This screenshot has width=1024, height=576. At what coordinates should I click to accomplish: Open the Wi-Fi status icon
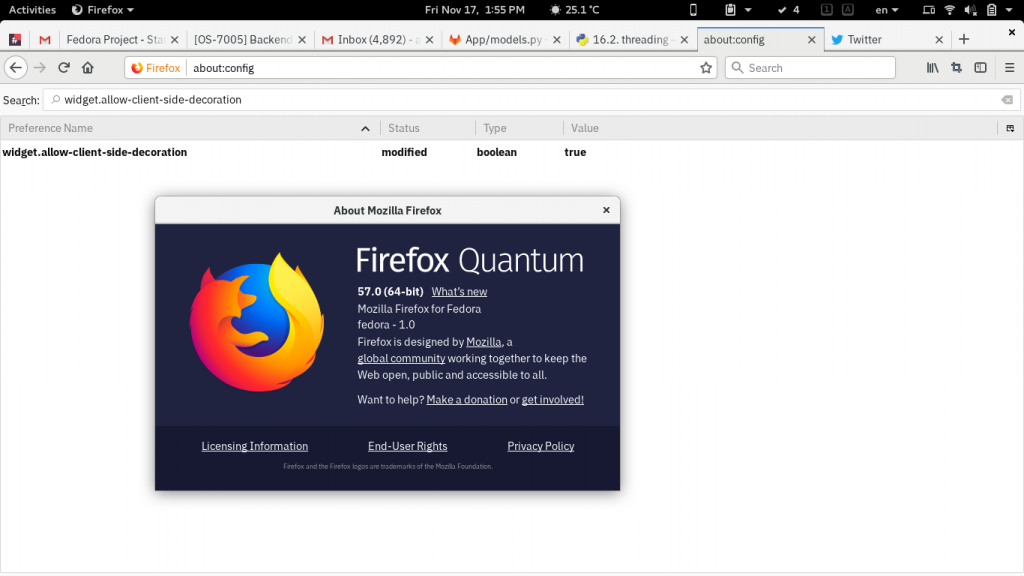coord(950,10)
